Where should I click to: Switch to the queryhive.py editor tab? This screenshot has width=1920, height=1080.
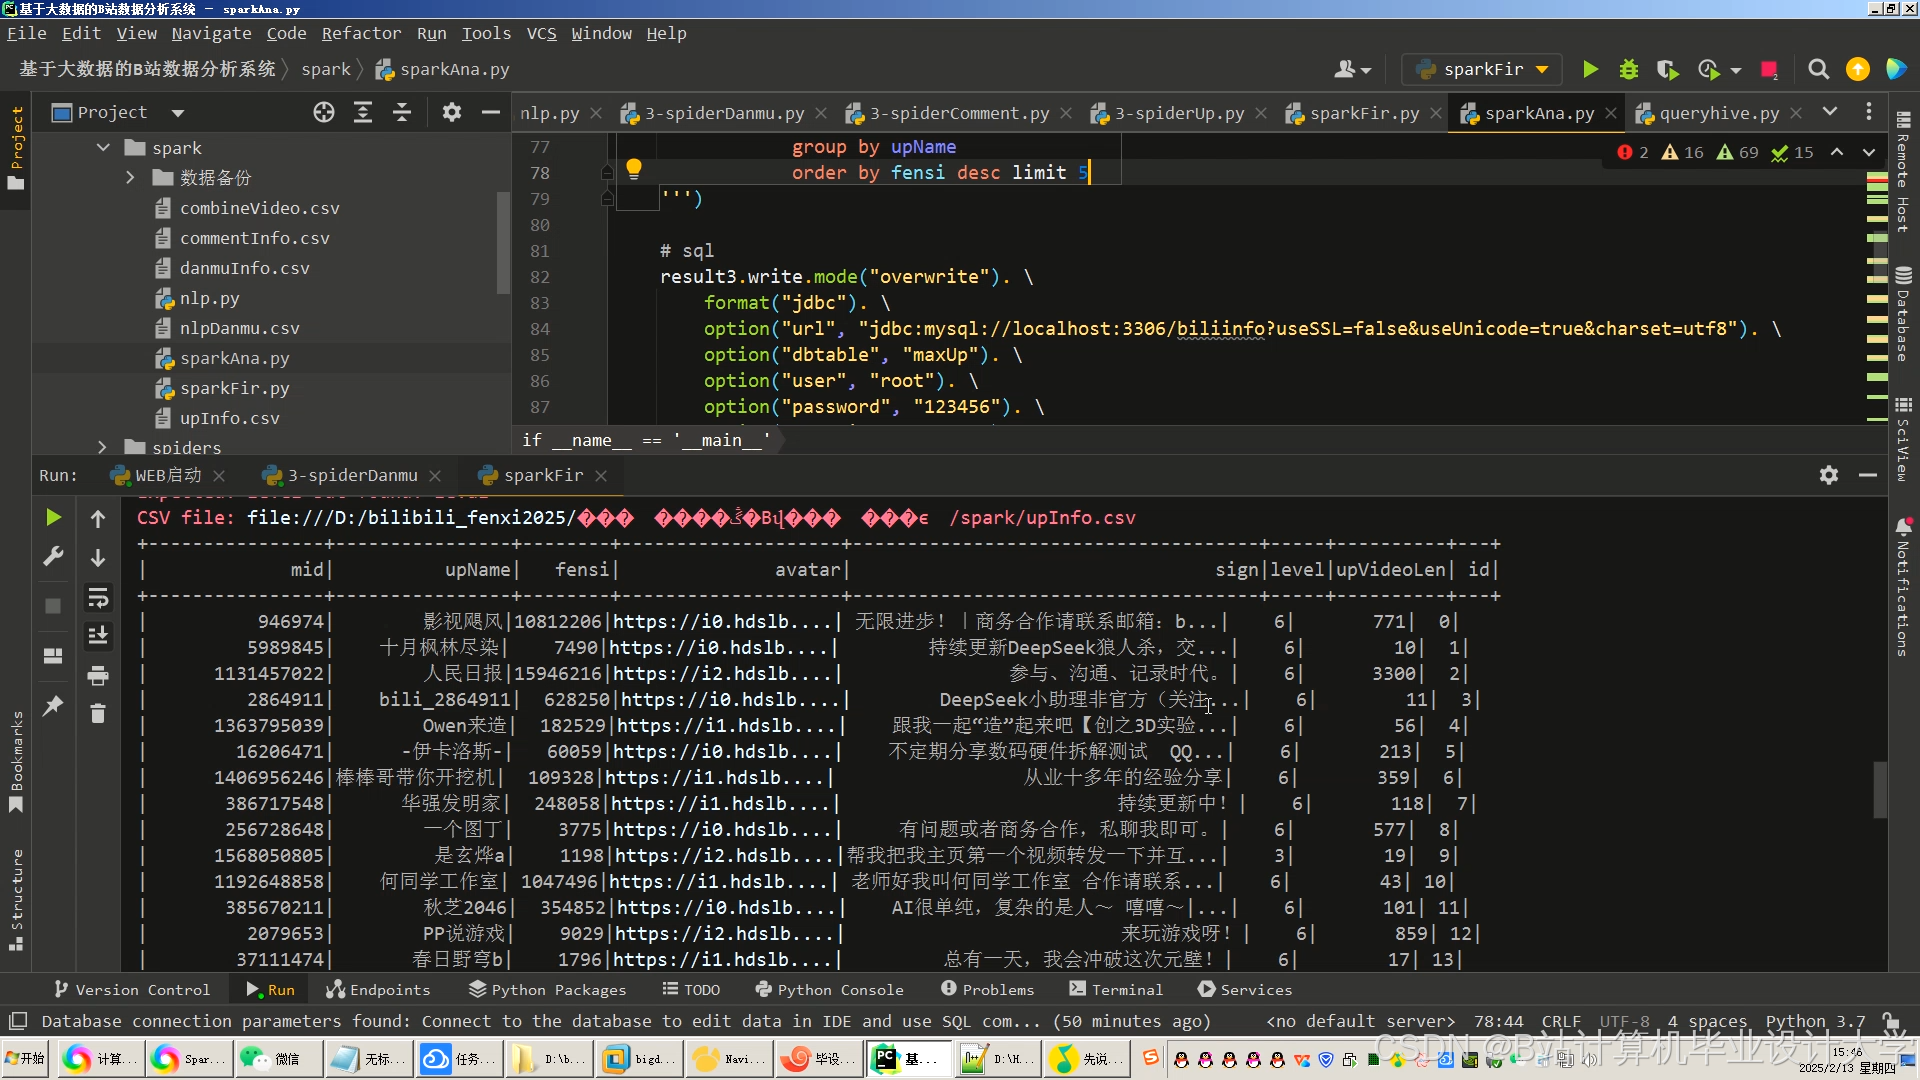click(x=1718, y=113)
